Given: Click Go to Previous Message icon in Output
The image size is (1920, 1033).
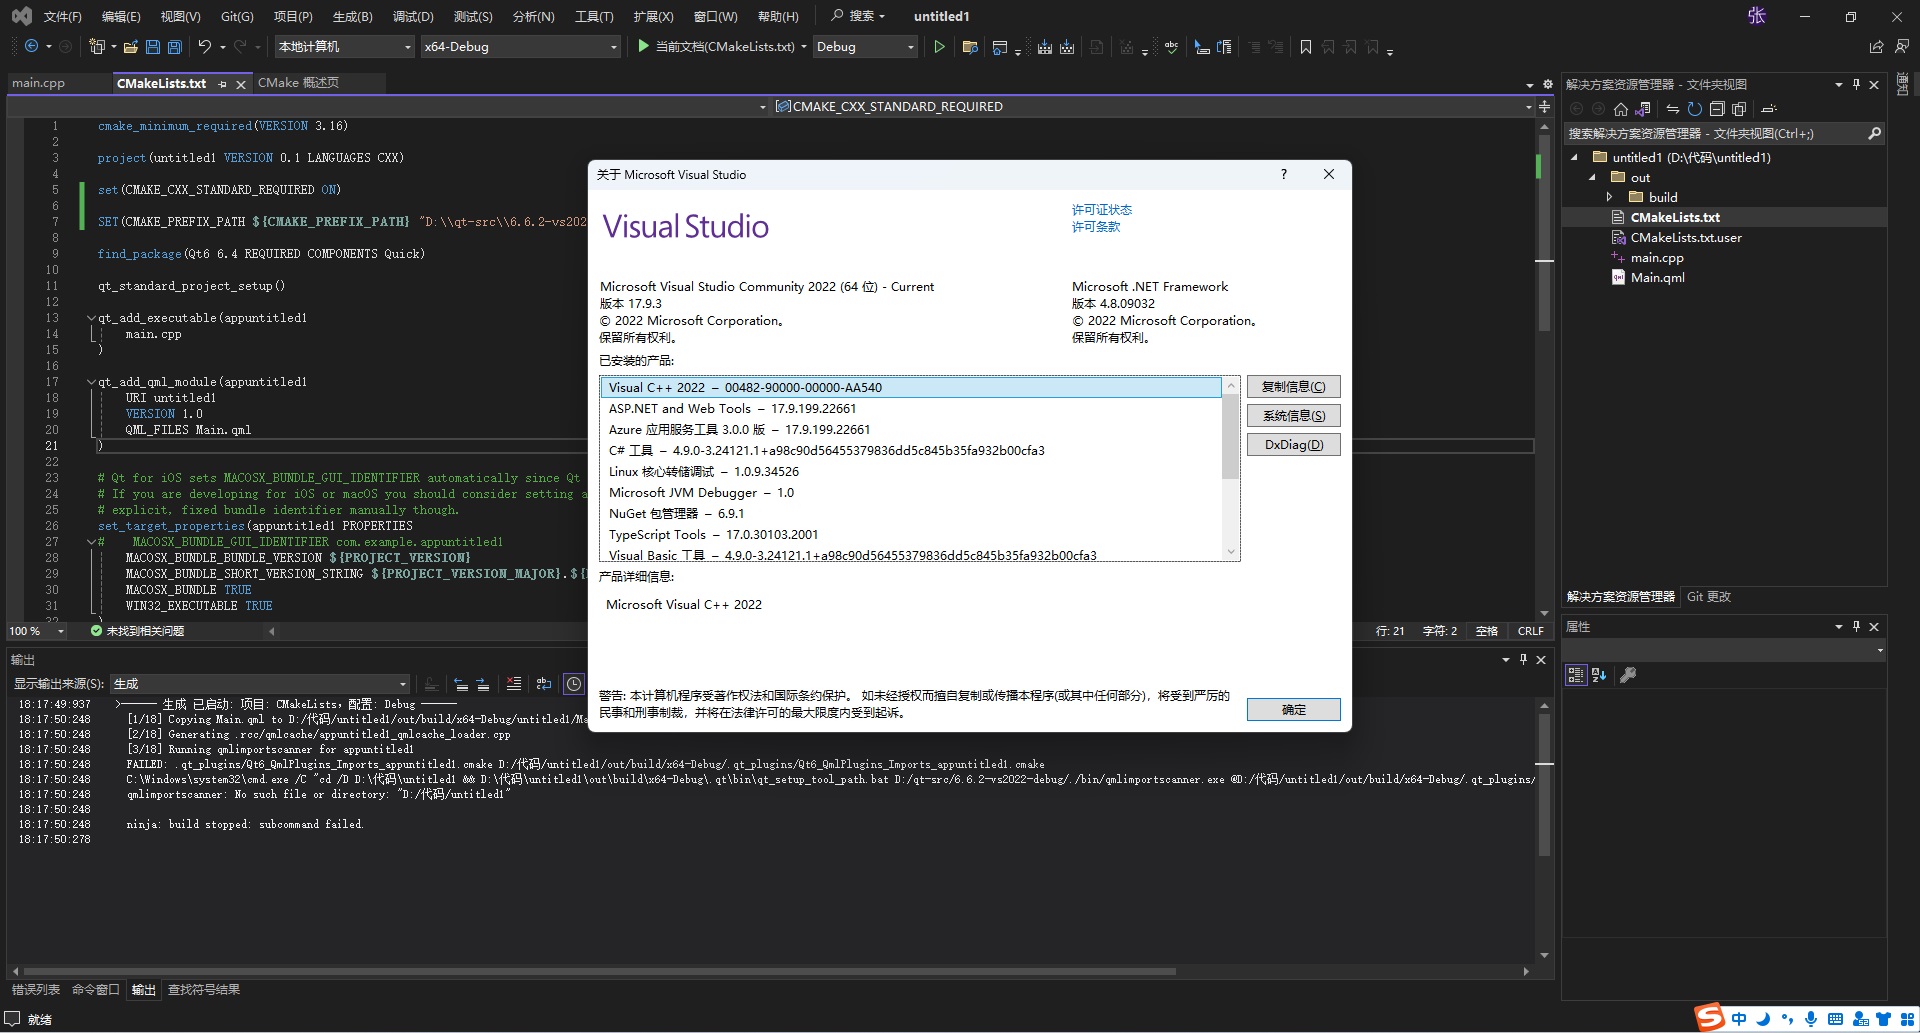Looking at the screenshot, I should pos(461,684).
